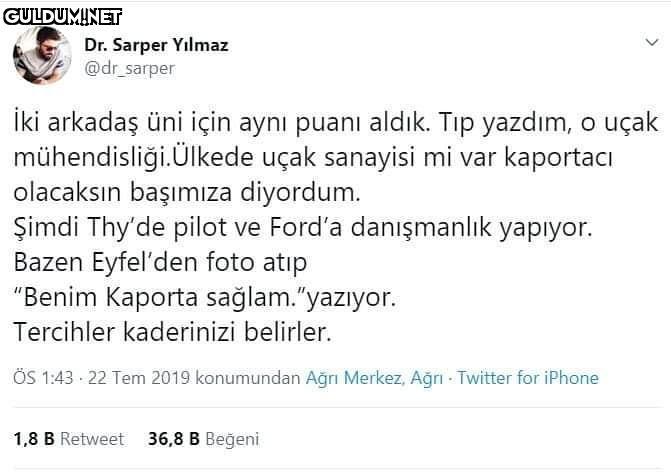The width and height of the screenshot is (671, 473).
Task: View the 1,8 B Retweet list
Action: tap(69, 439)
